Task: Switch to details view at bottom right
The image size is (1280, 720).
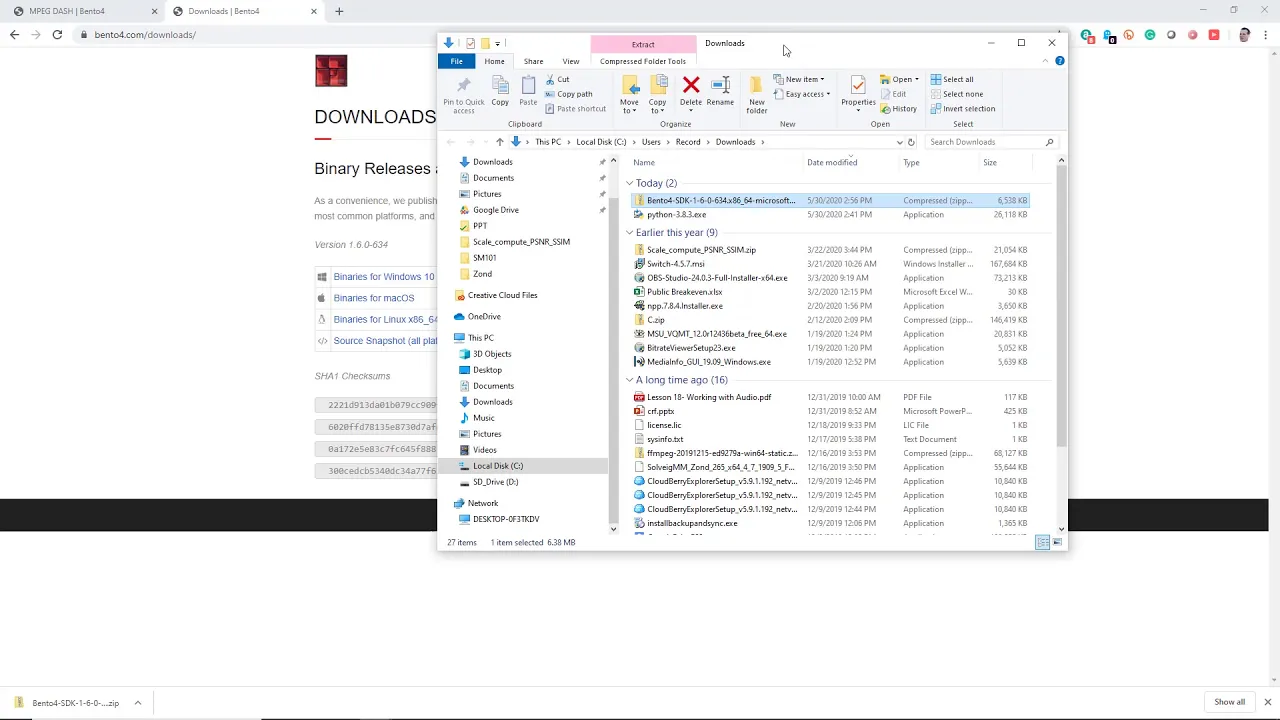Action: tap(1042, 542)
